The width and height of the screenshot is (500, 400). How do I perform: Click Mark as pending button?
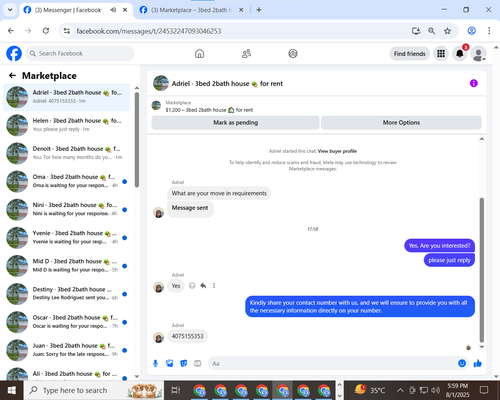(235, 123)
